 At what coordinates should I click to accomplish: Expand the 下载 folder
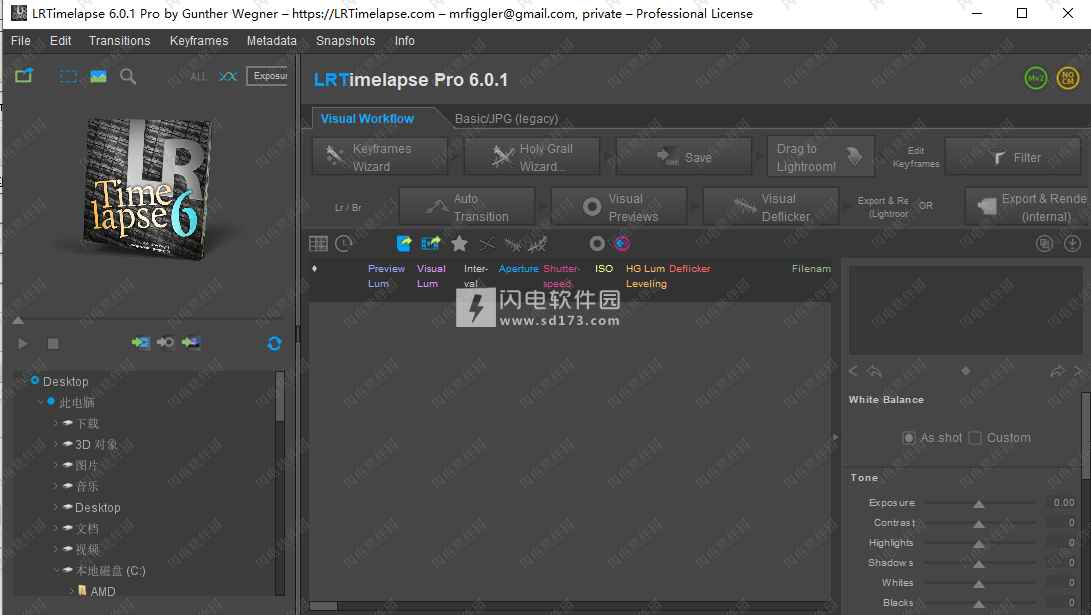[56, 423]
